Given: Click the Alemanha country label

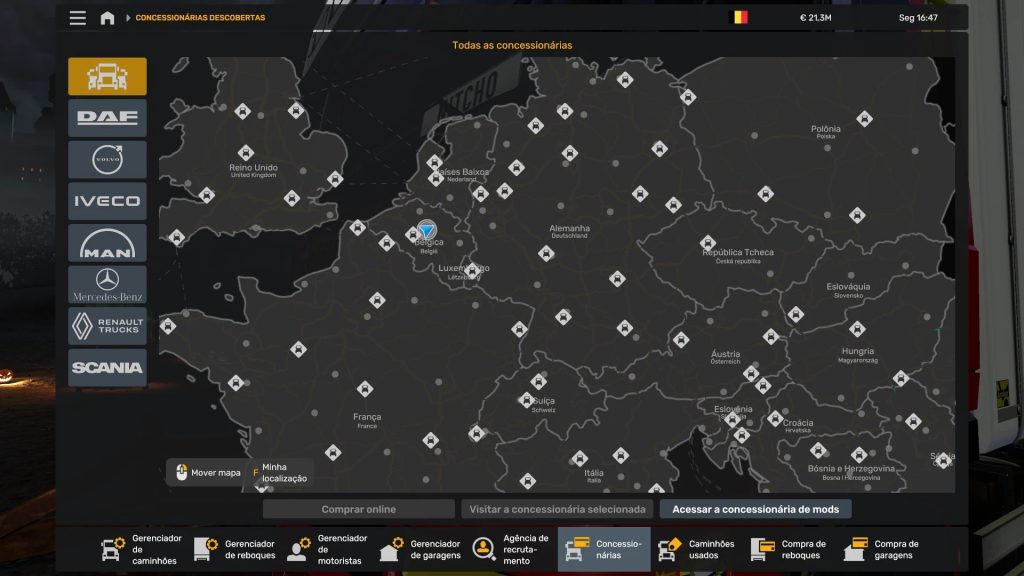Looking at the screenshot, I should [x=569, y=229].
